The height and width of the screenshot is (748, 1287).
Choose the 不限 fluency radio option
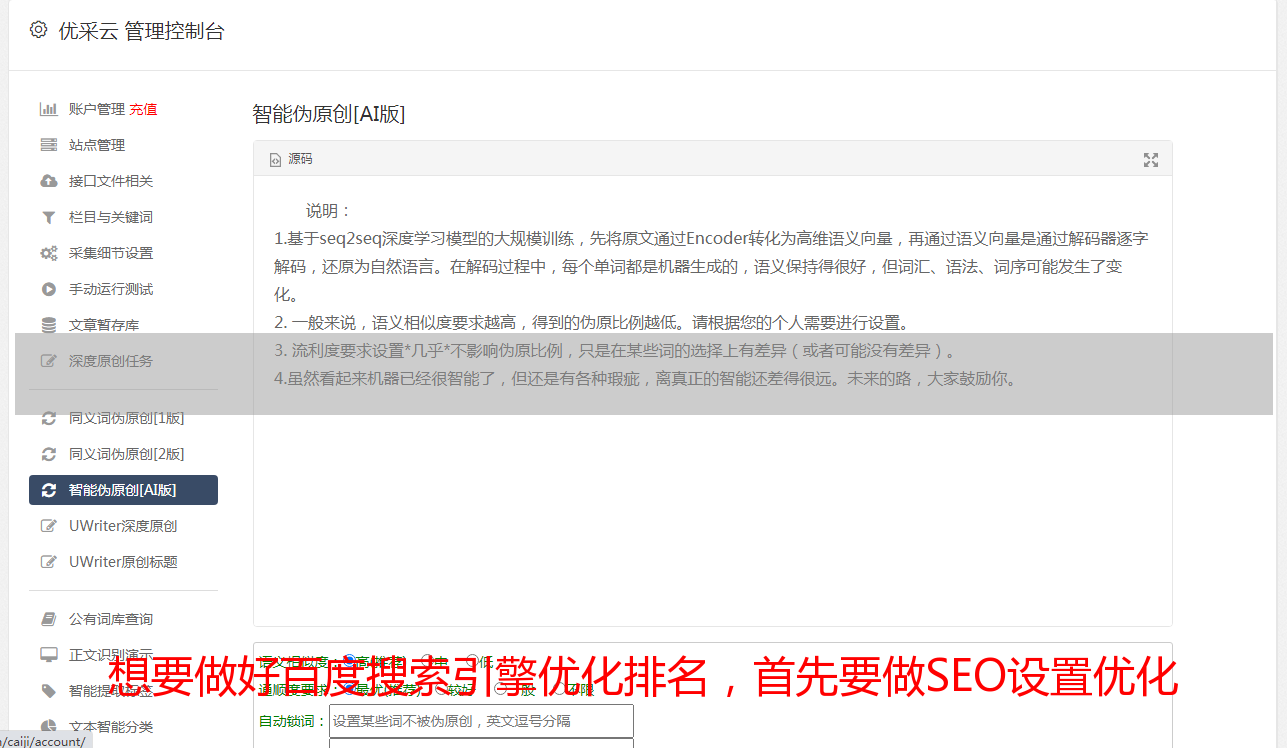(x=557, y=689)
